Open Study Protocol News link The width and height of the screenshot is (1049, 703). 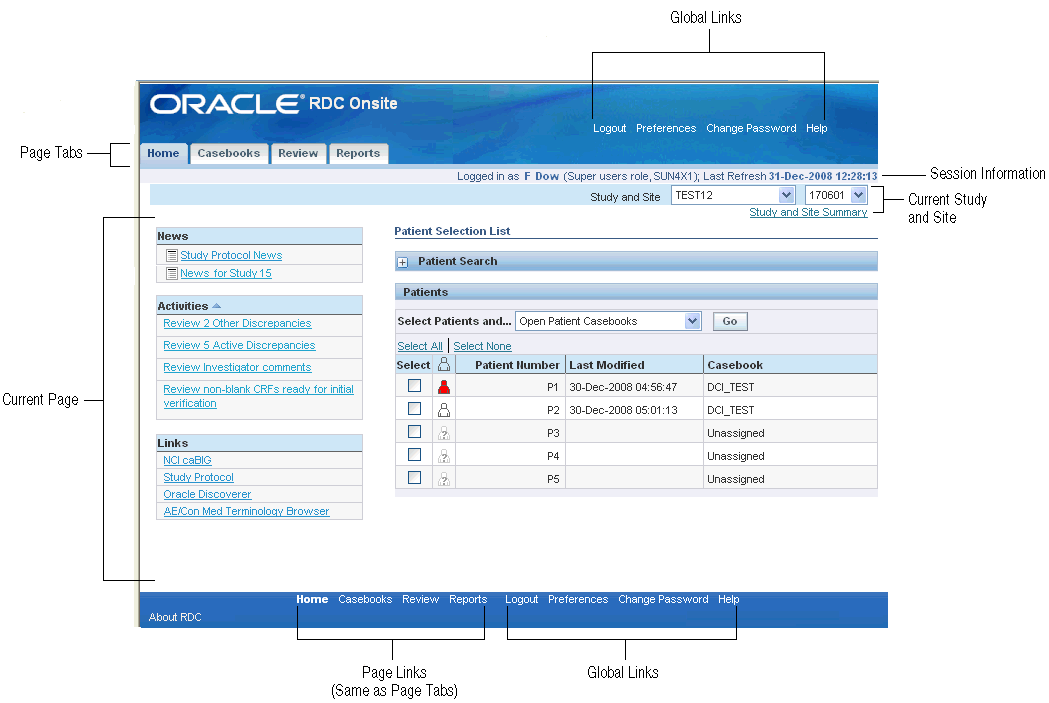(231, 256)
